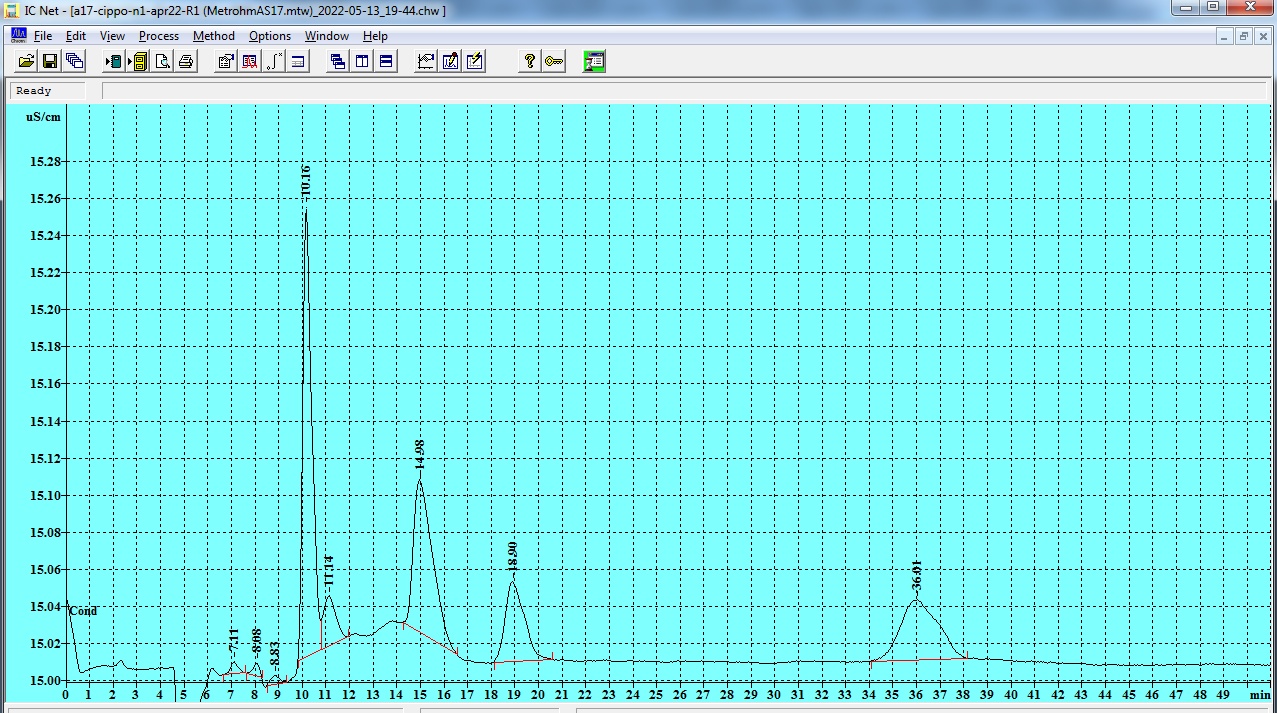This screenshot has height=713, width=1277.
Task: Open the Help menu
Action: 375,36
